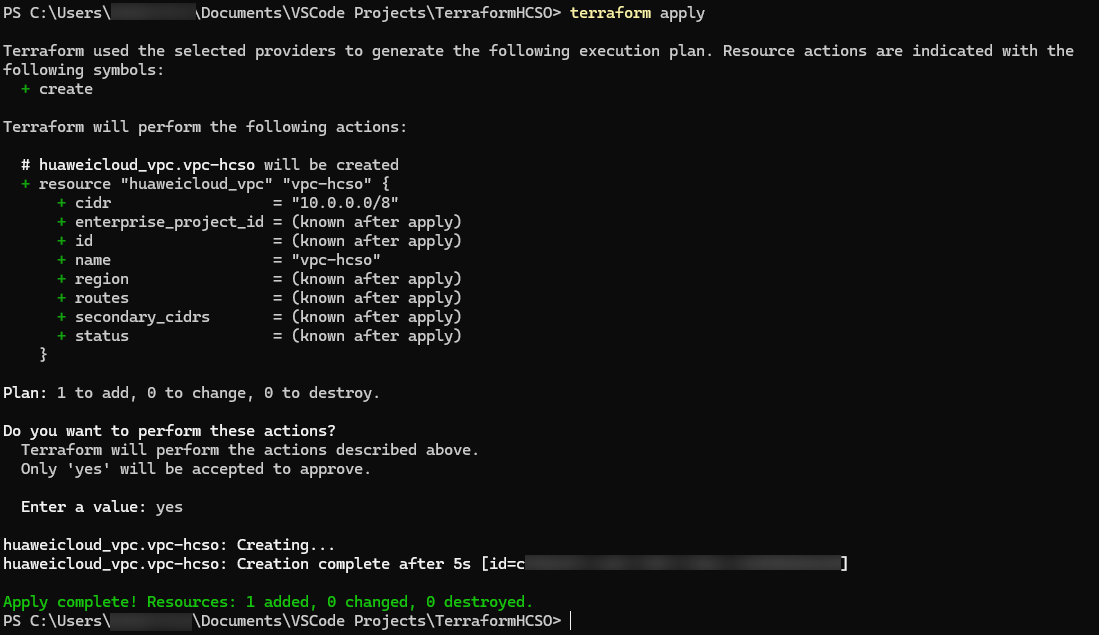Click the "will be created" resource comment line
1099x635 pixels.
[210, 165]
